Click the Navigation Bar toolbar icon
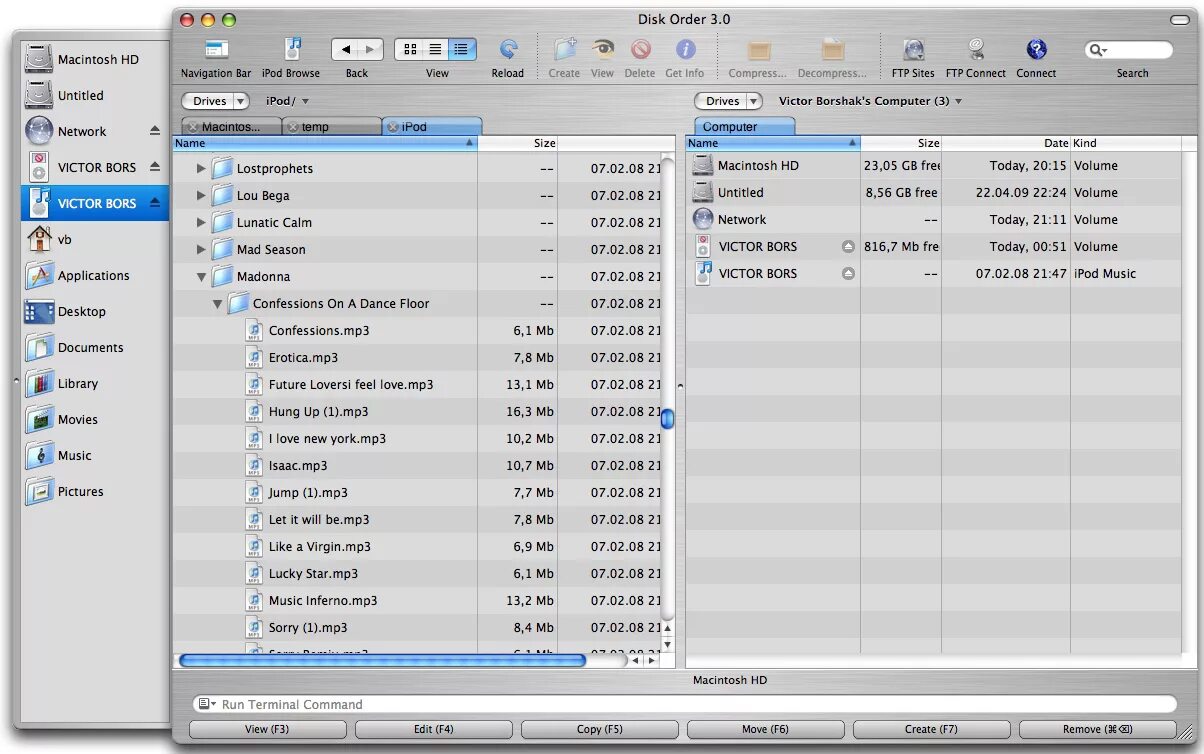Screen dimensions: 1204x754 click(x=215, y=48)
